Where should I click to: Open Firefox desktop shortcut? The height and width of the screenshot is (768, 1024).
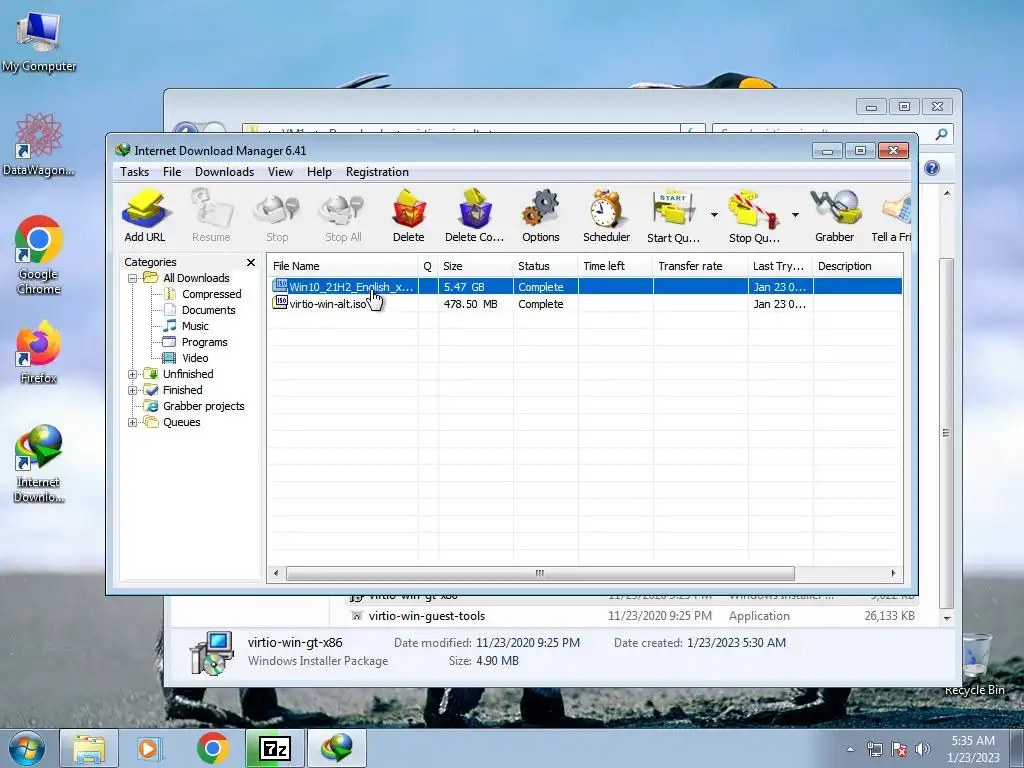pos(39,353)
